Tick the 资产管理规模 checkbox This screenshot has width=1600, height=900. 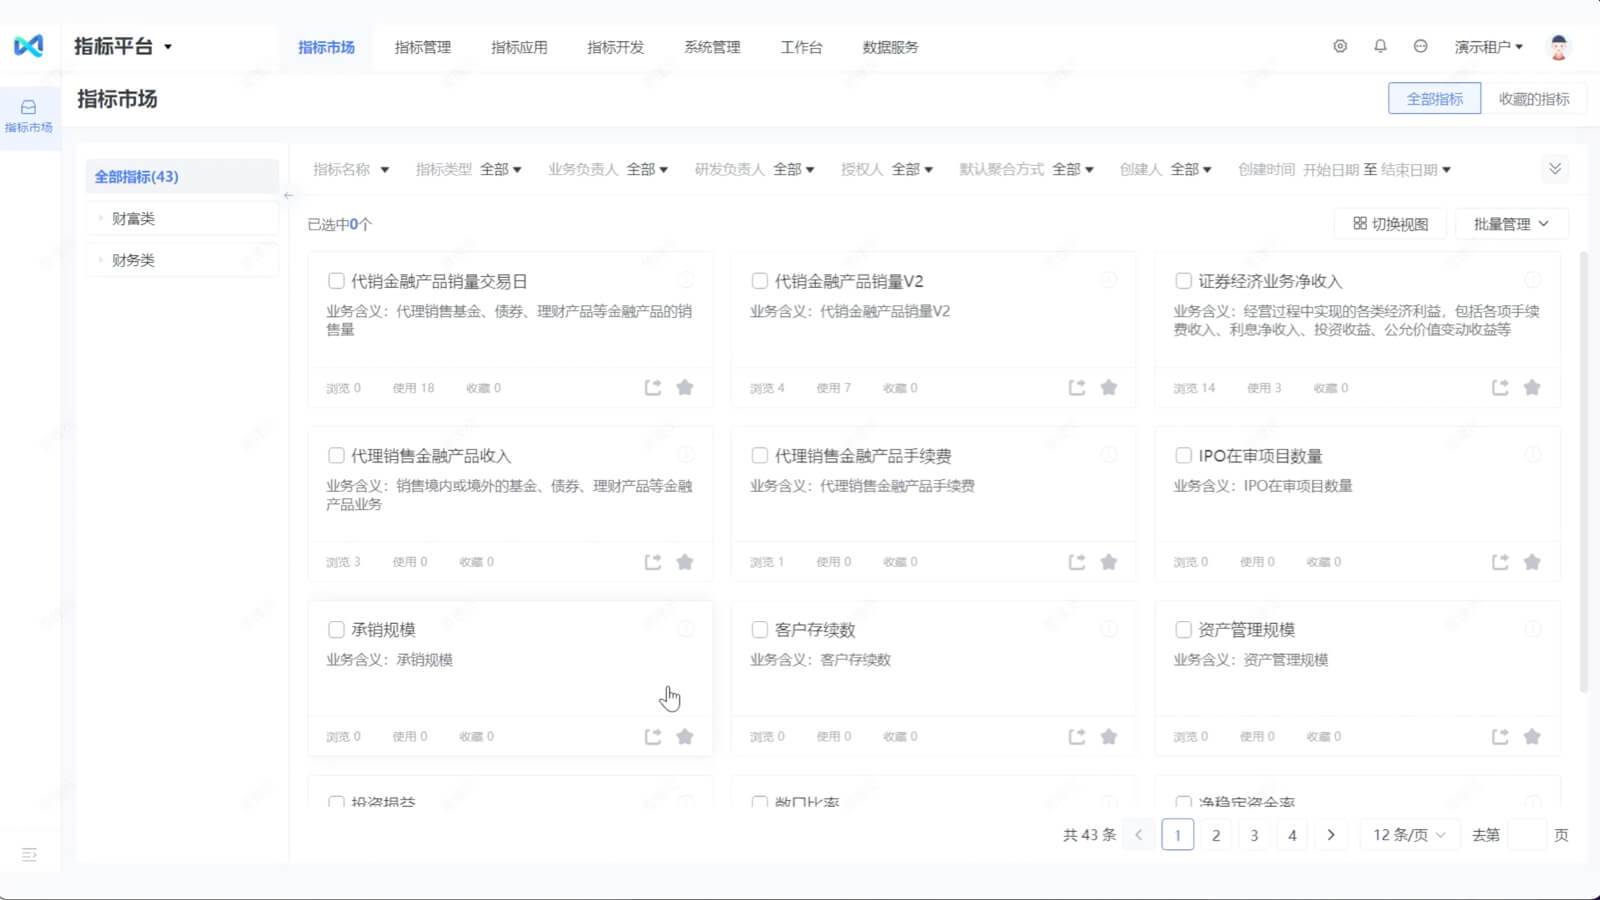1183,629
